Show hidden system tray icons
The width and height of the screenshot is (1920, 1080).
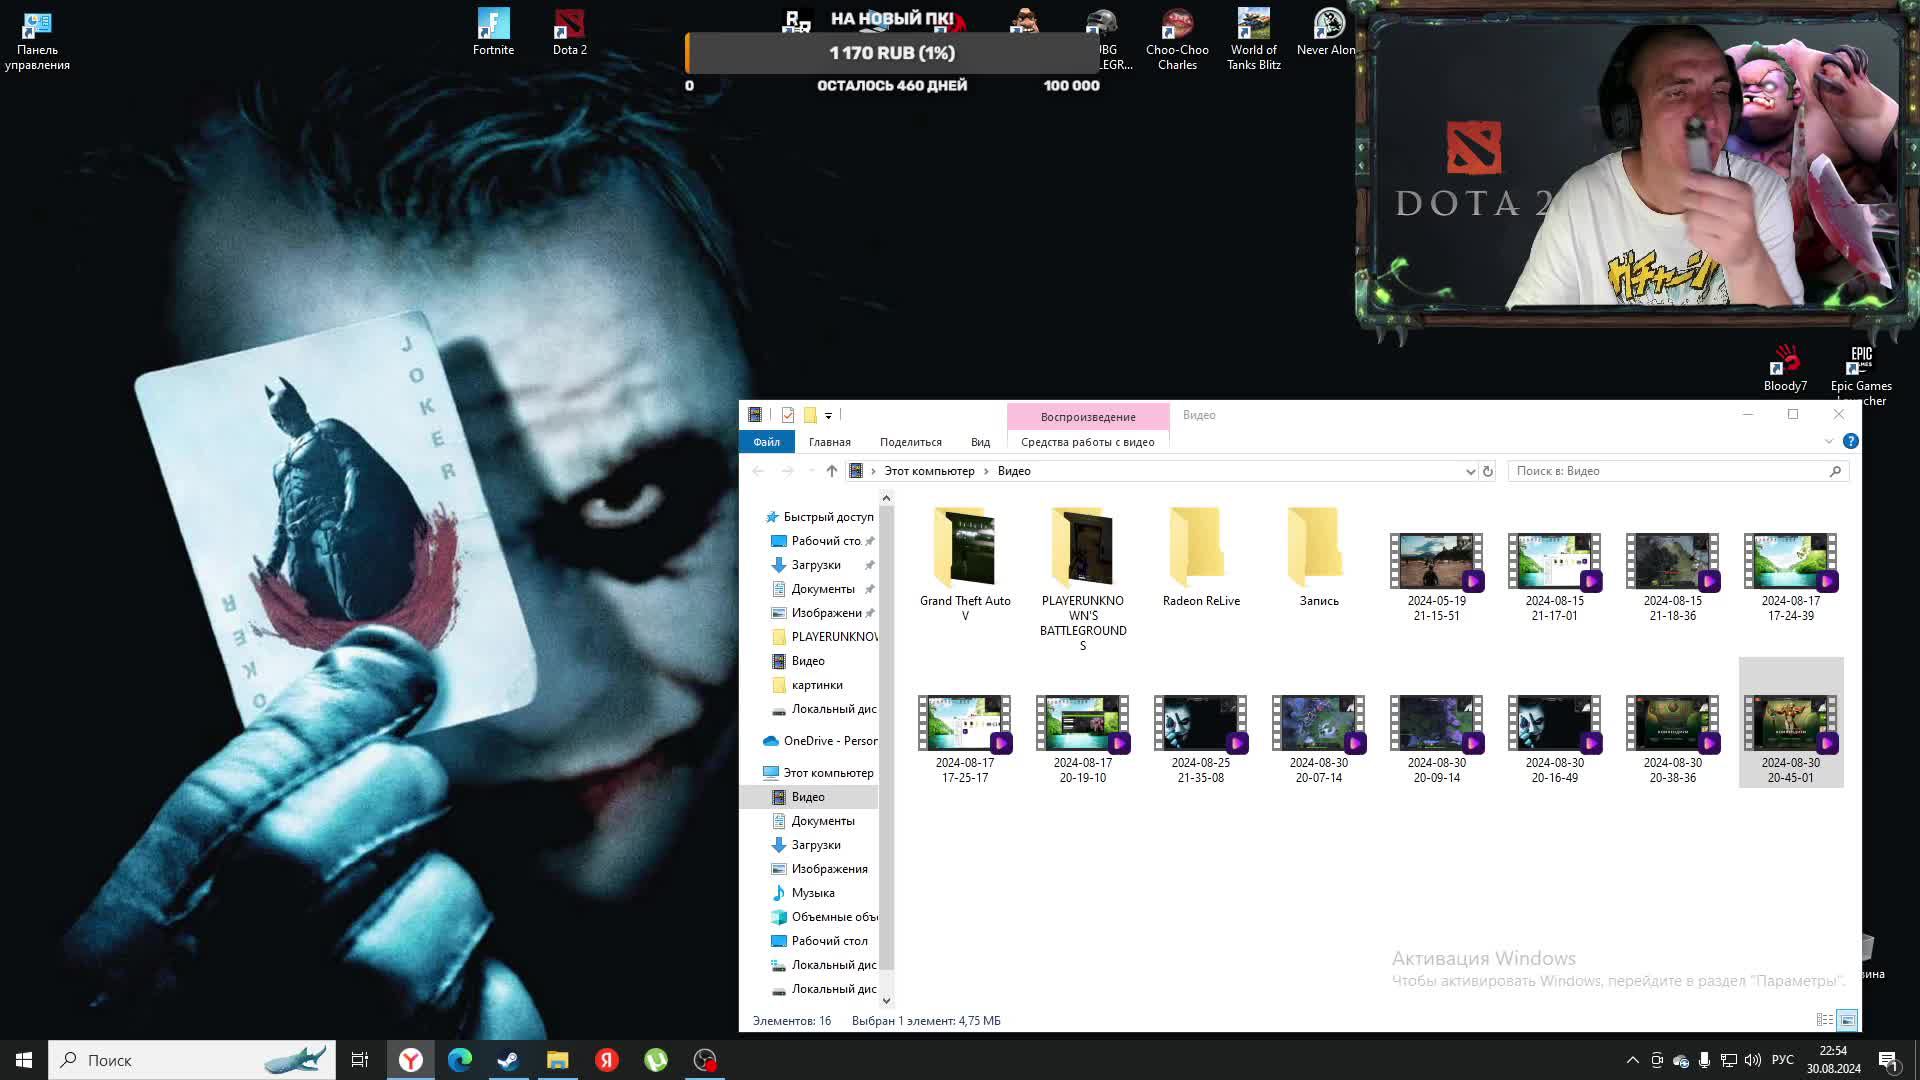[1633, 1060]
